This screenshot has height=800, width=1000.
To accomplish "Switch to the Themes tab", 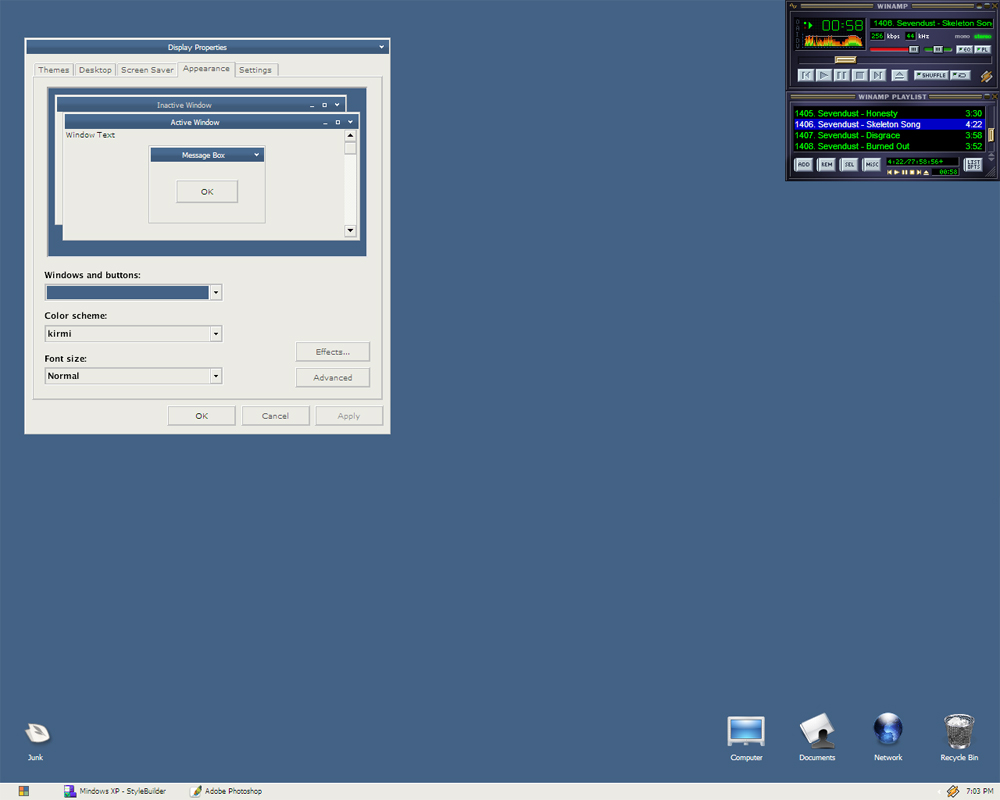I will (54, 69).
